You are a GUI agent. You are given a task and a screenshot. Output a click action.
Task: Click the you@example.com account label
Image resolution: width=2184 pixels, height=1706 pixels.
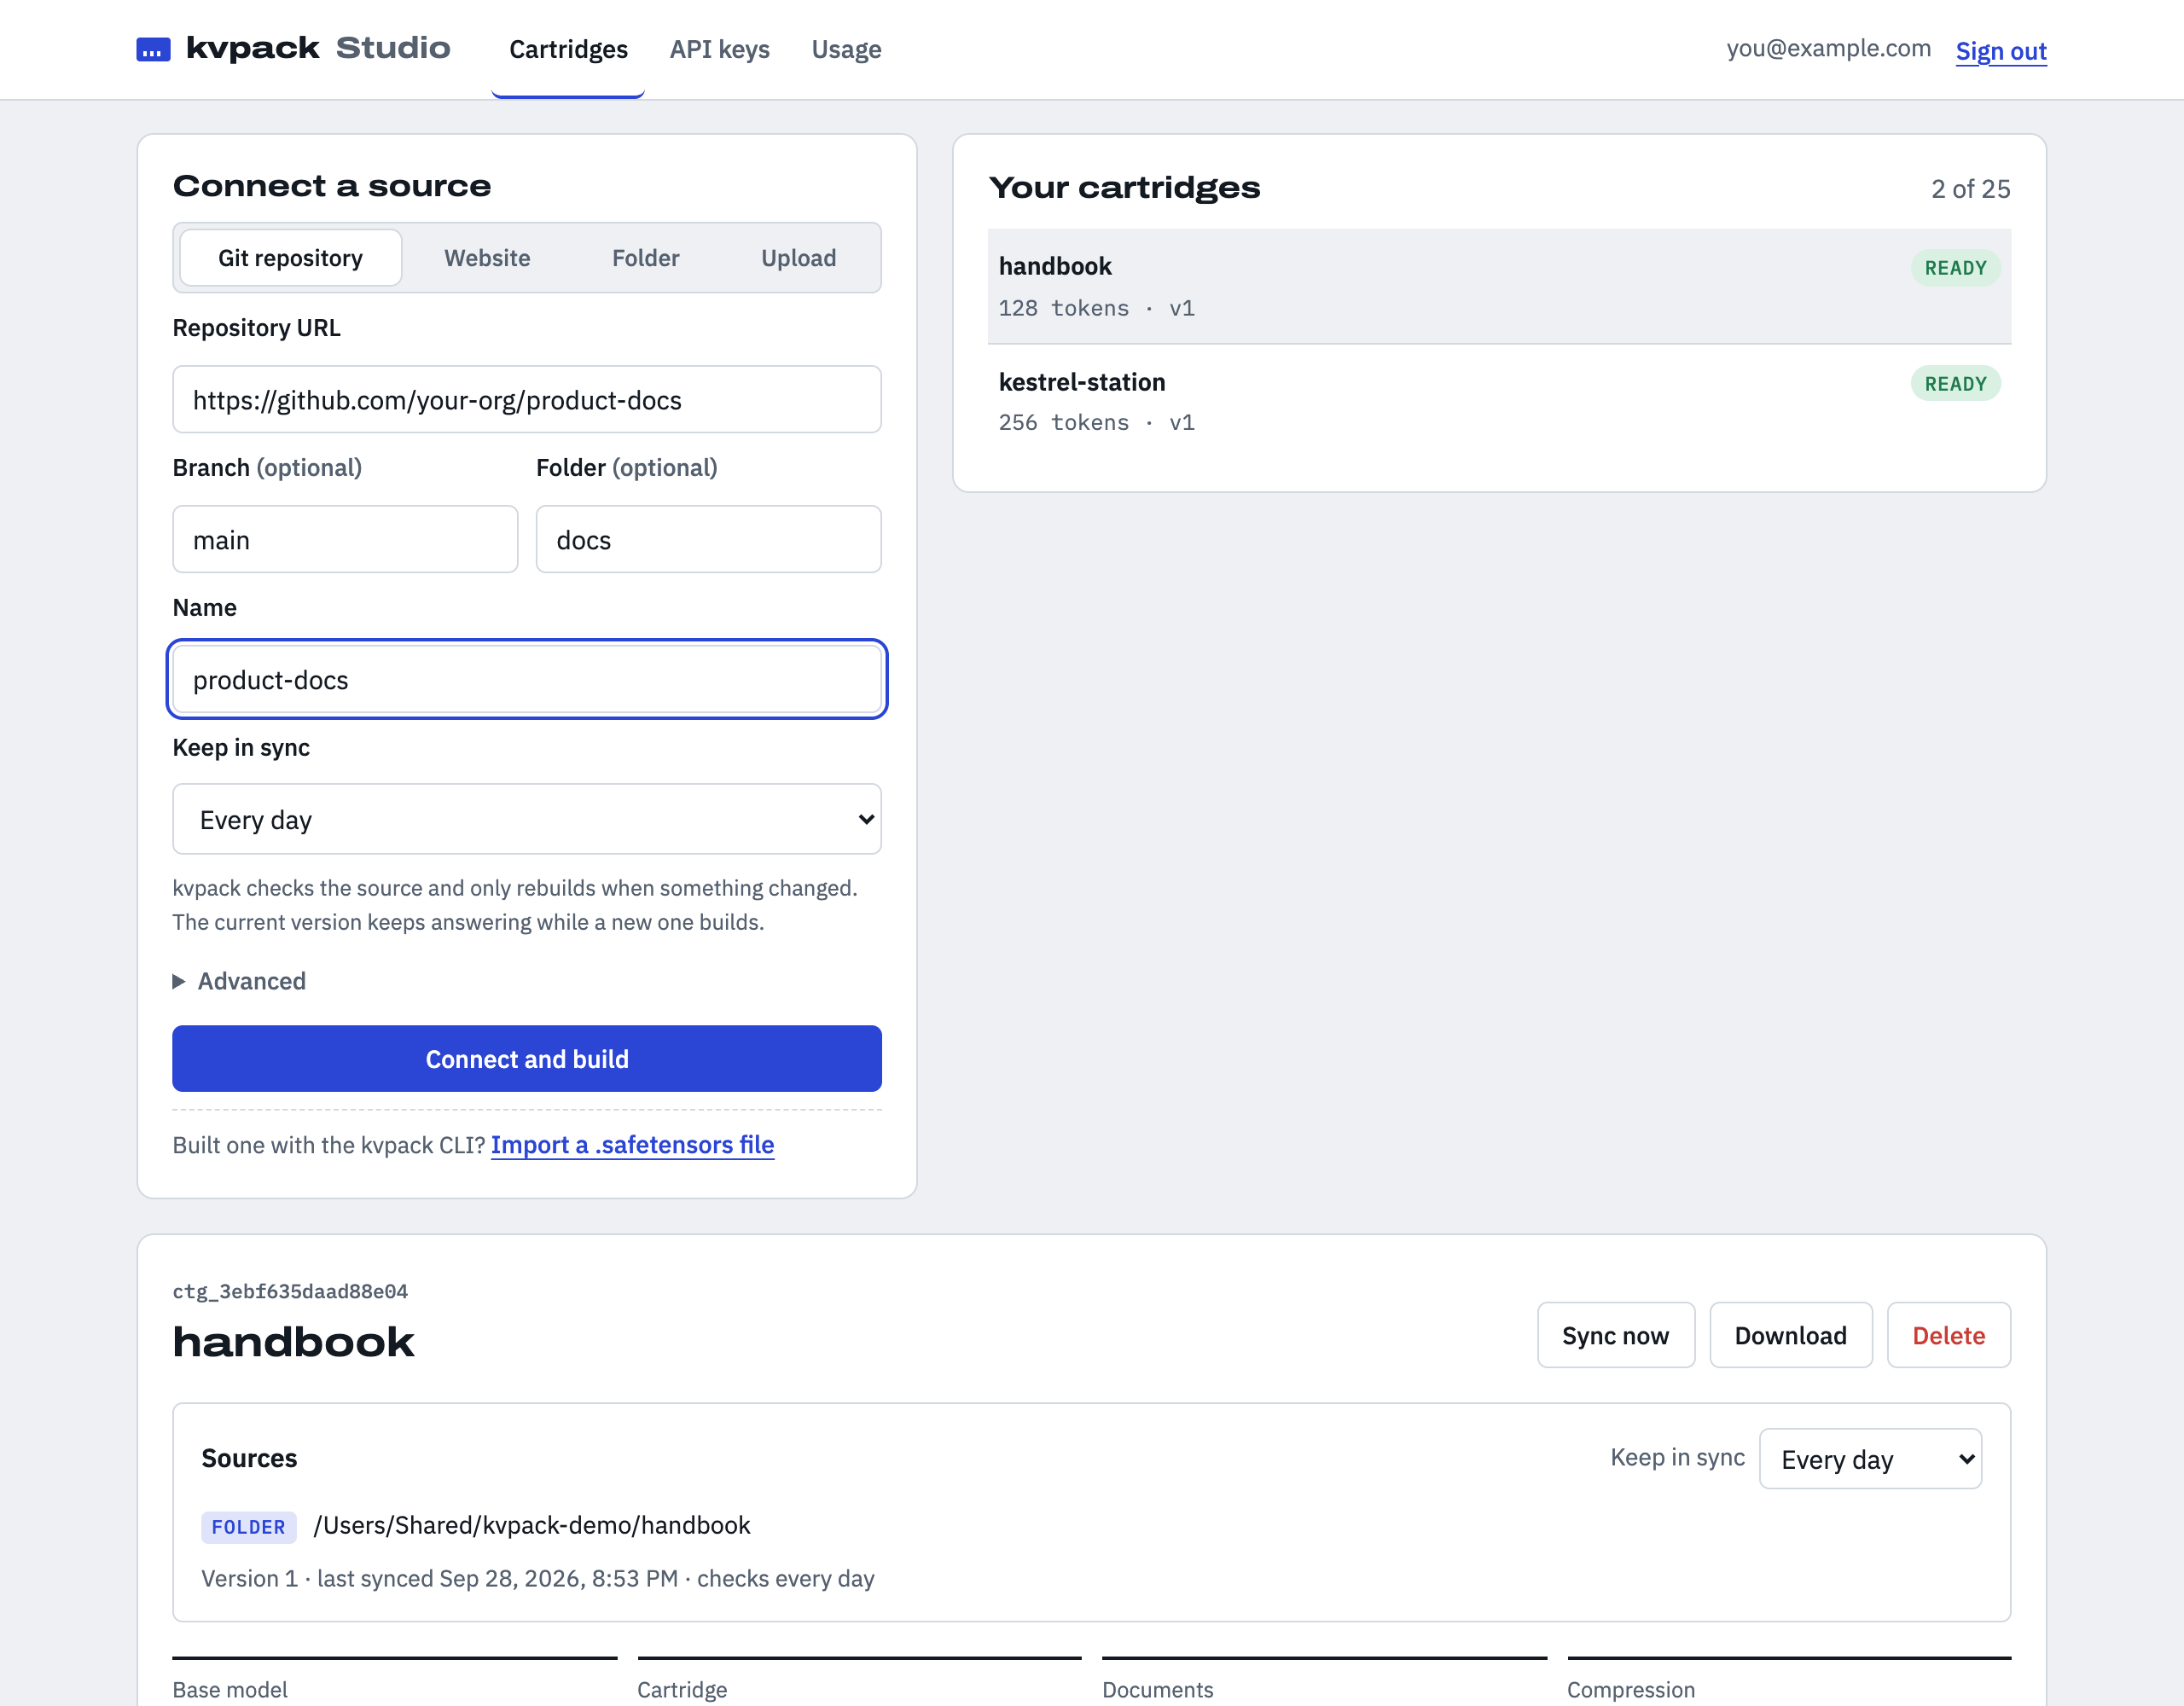click(x=1828, y=48)
